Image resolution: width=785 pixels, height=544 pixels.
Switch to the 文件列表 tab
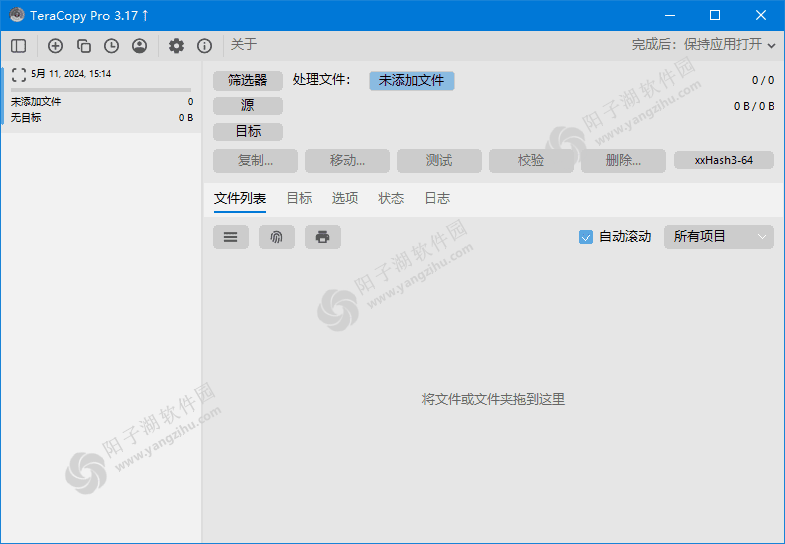click(x=240, y=199)
